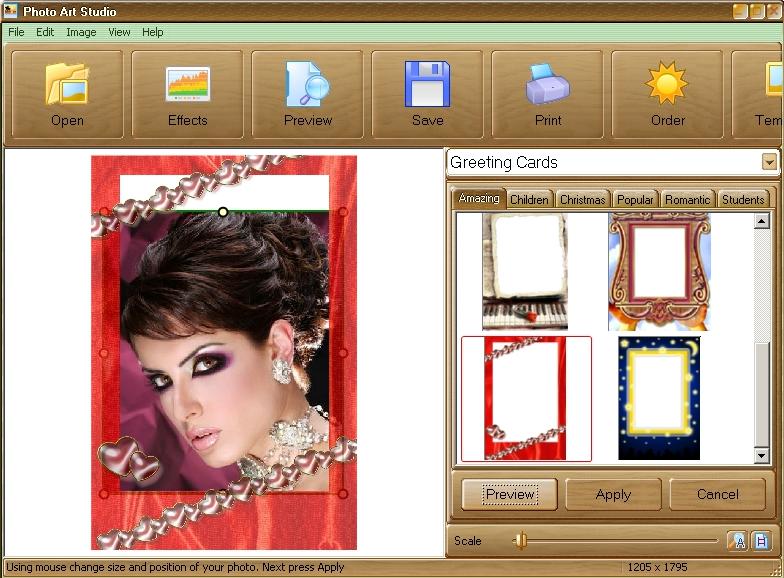Click the top-right photo resize handle
784x578 pixels.
343,212
